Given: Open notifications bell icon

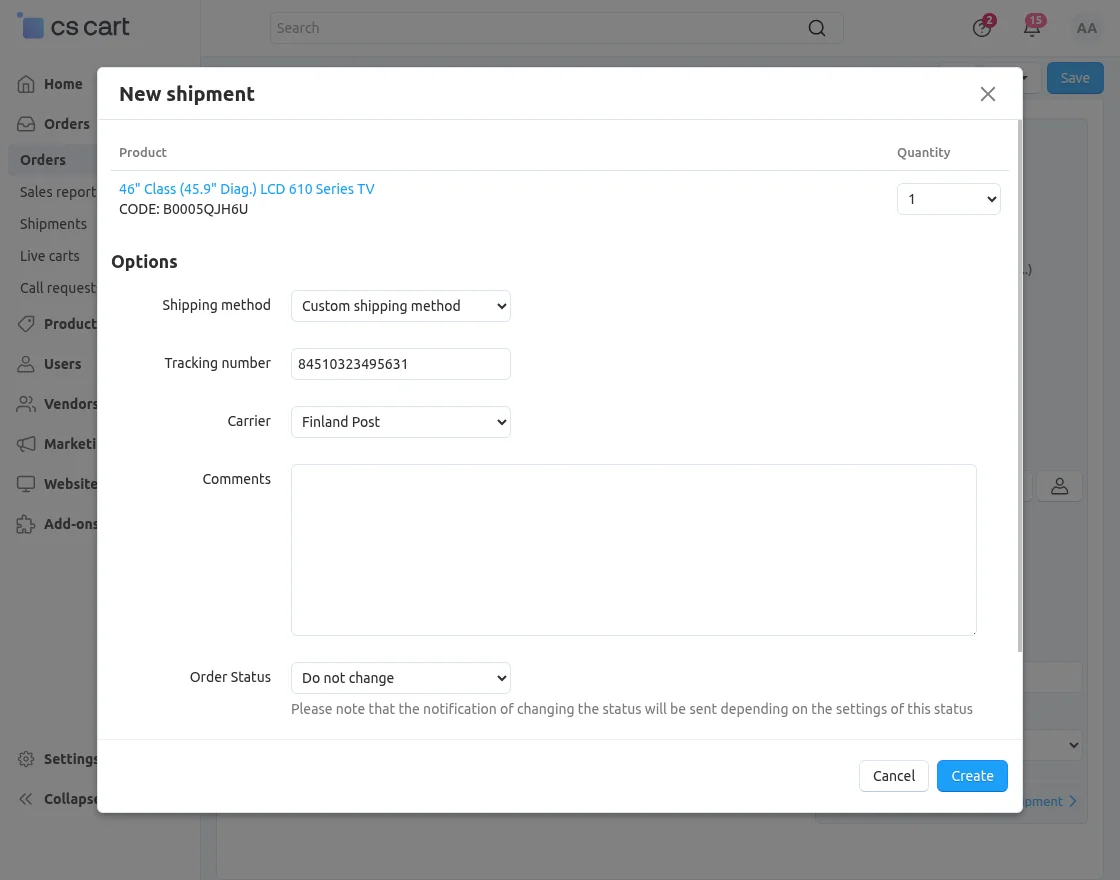Looking at the screenshot, I should click(x=1032, y=27).
